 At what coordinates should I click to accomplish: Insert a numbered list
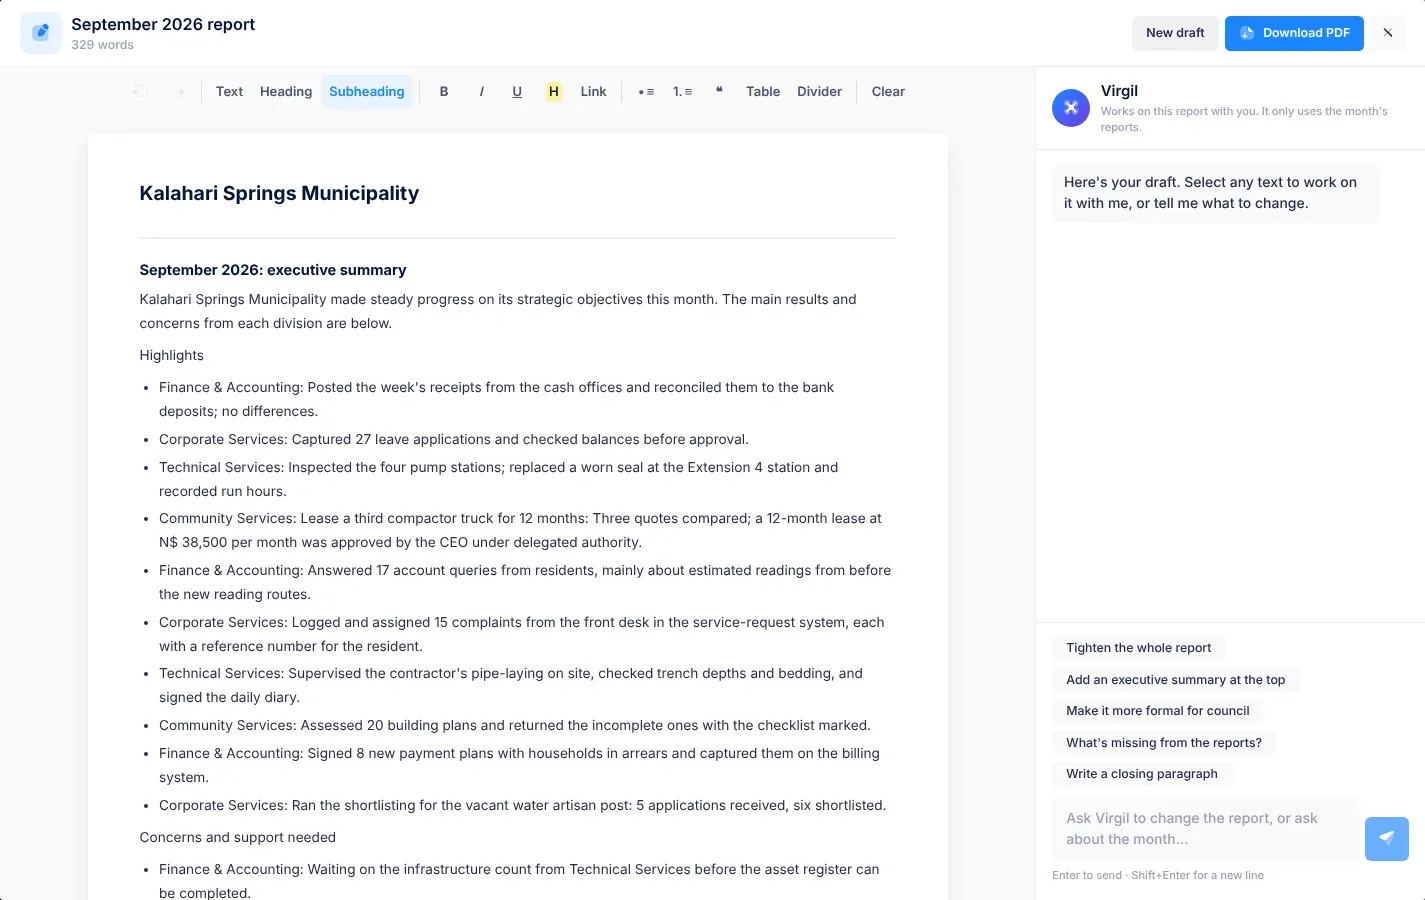[683, 92]
